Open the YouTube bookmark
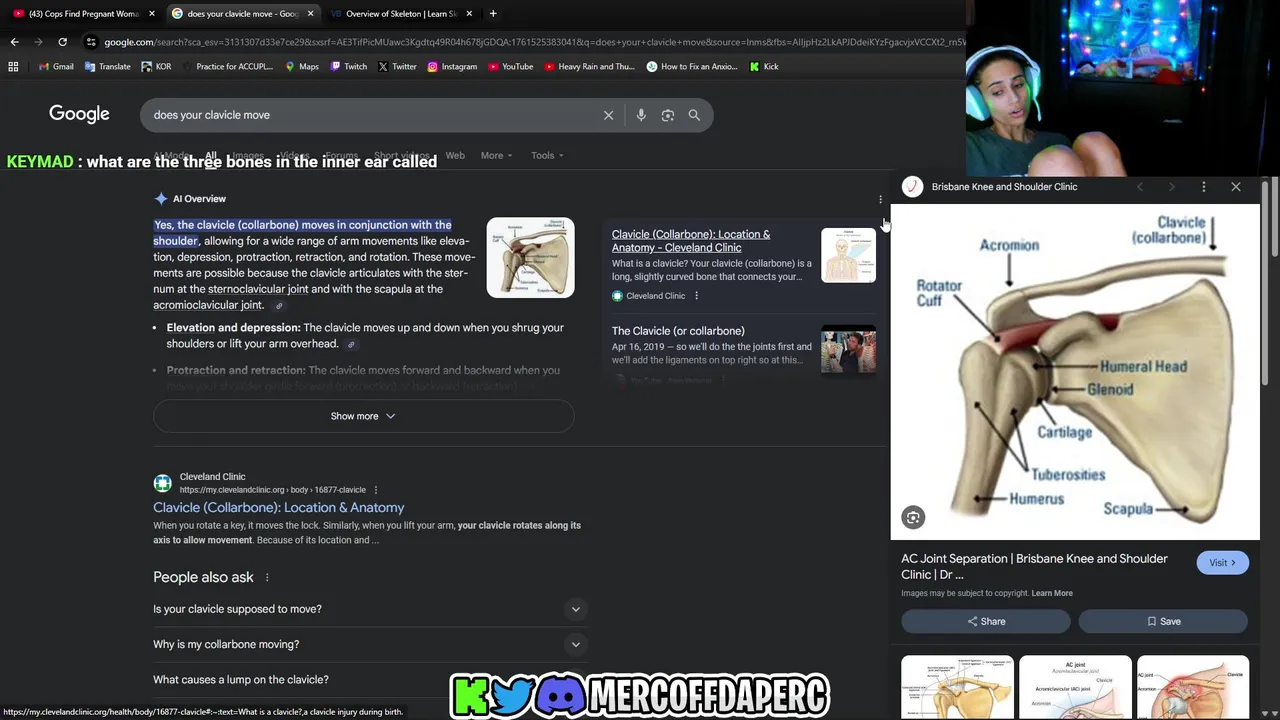Image resolution: width=1280 pixels, height=720 pixels. point(510,67)
